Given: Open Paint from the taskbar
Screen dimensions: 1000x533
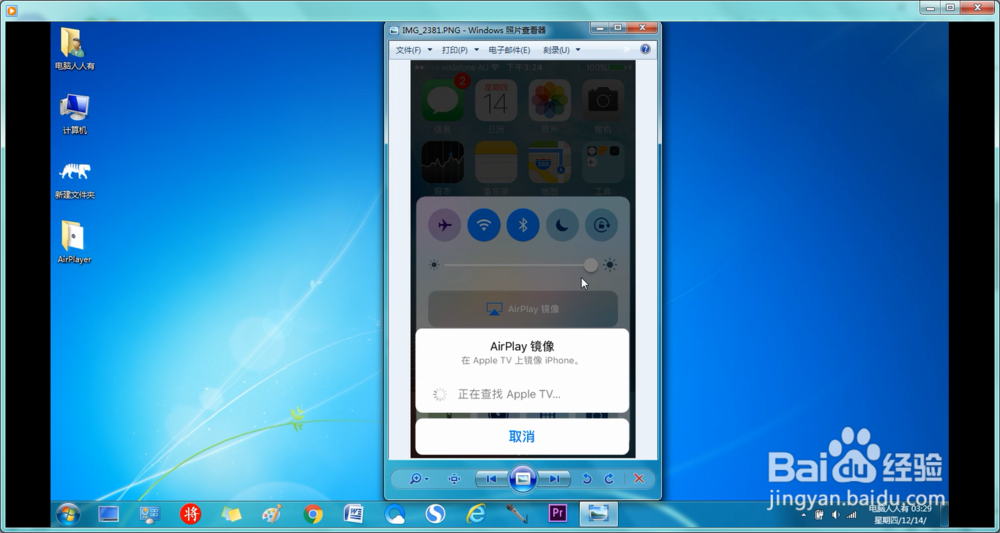Looking at the screenshot, I should pos(272,514).
